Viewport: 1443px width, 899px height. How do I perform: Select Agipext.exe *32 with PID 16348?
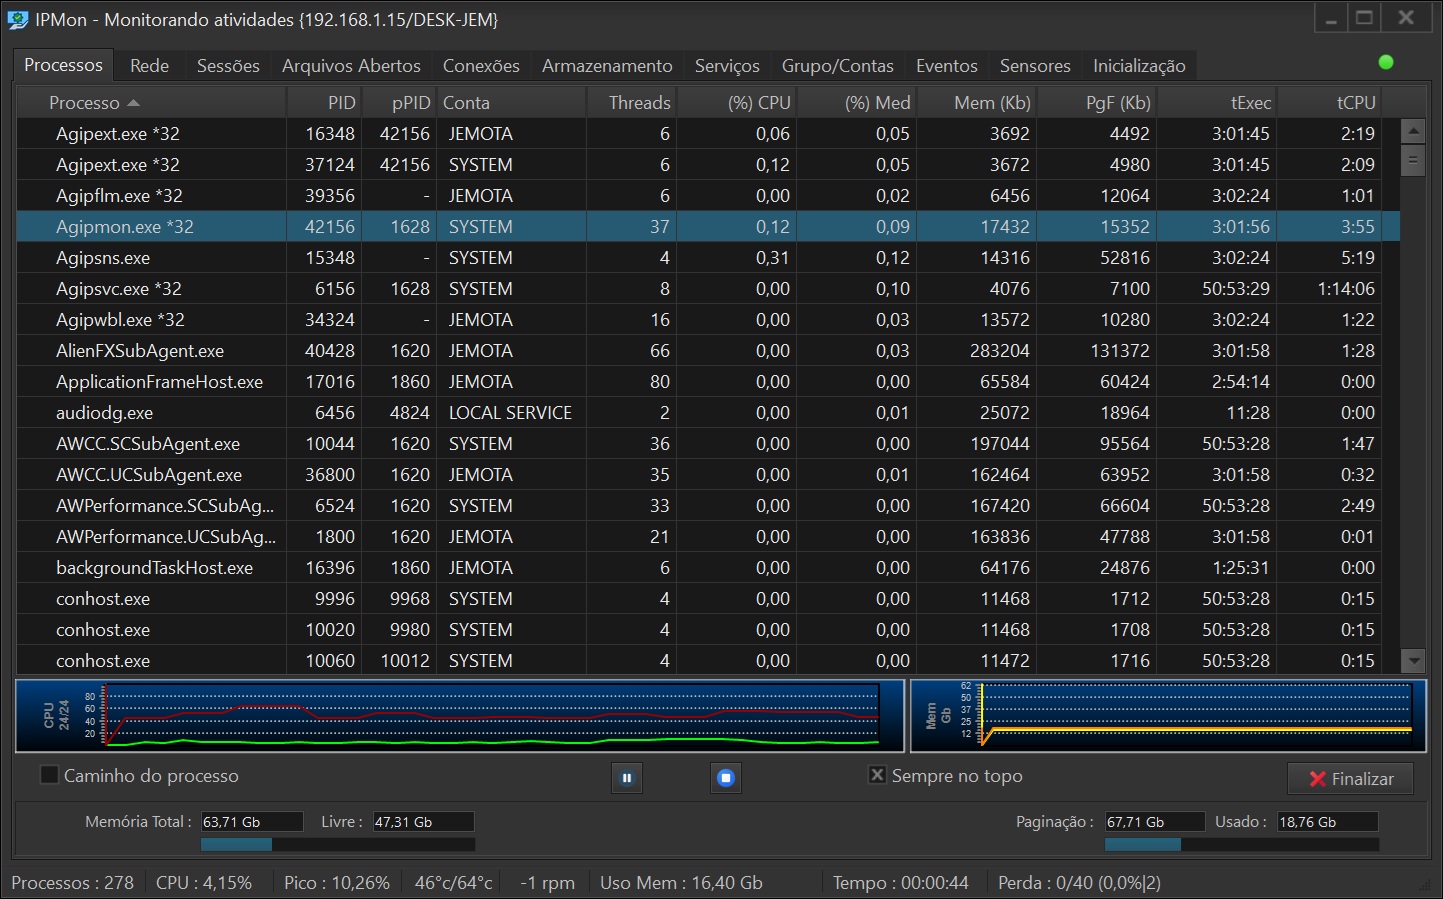pyautogui.click(x=708, y=134)
